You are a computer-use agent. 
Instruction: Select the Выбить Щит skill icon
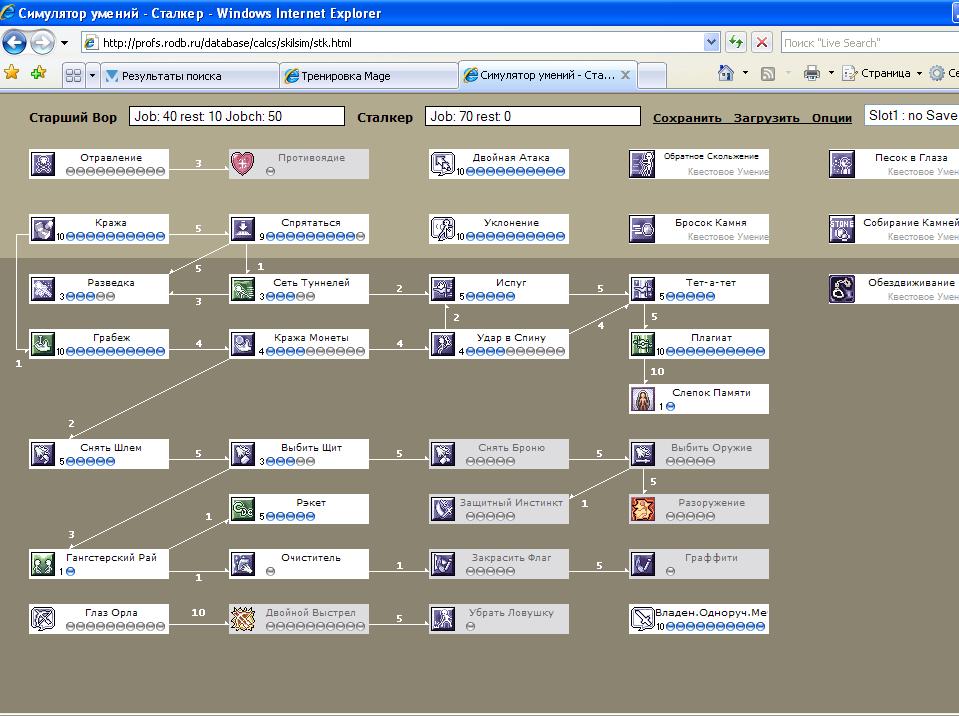click(x=243, y=454)
